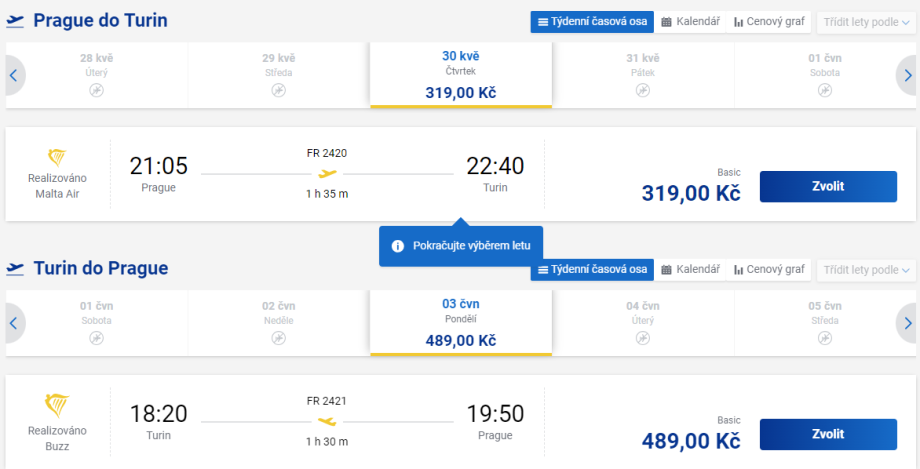Click previous week arrow for Prague–Turin dates
Viewport: 920px width, 469px height.
[14, 75]
